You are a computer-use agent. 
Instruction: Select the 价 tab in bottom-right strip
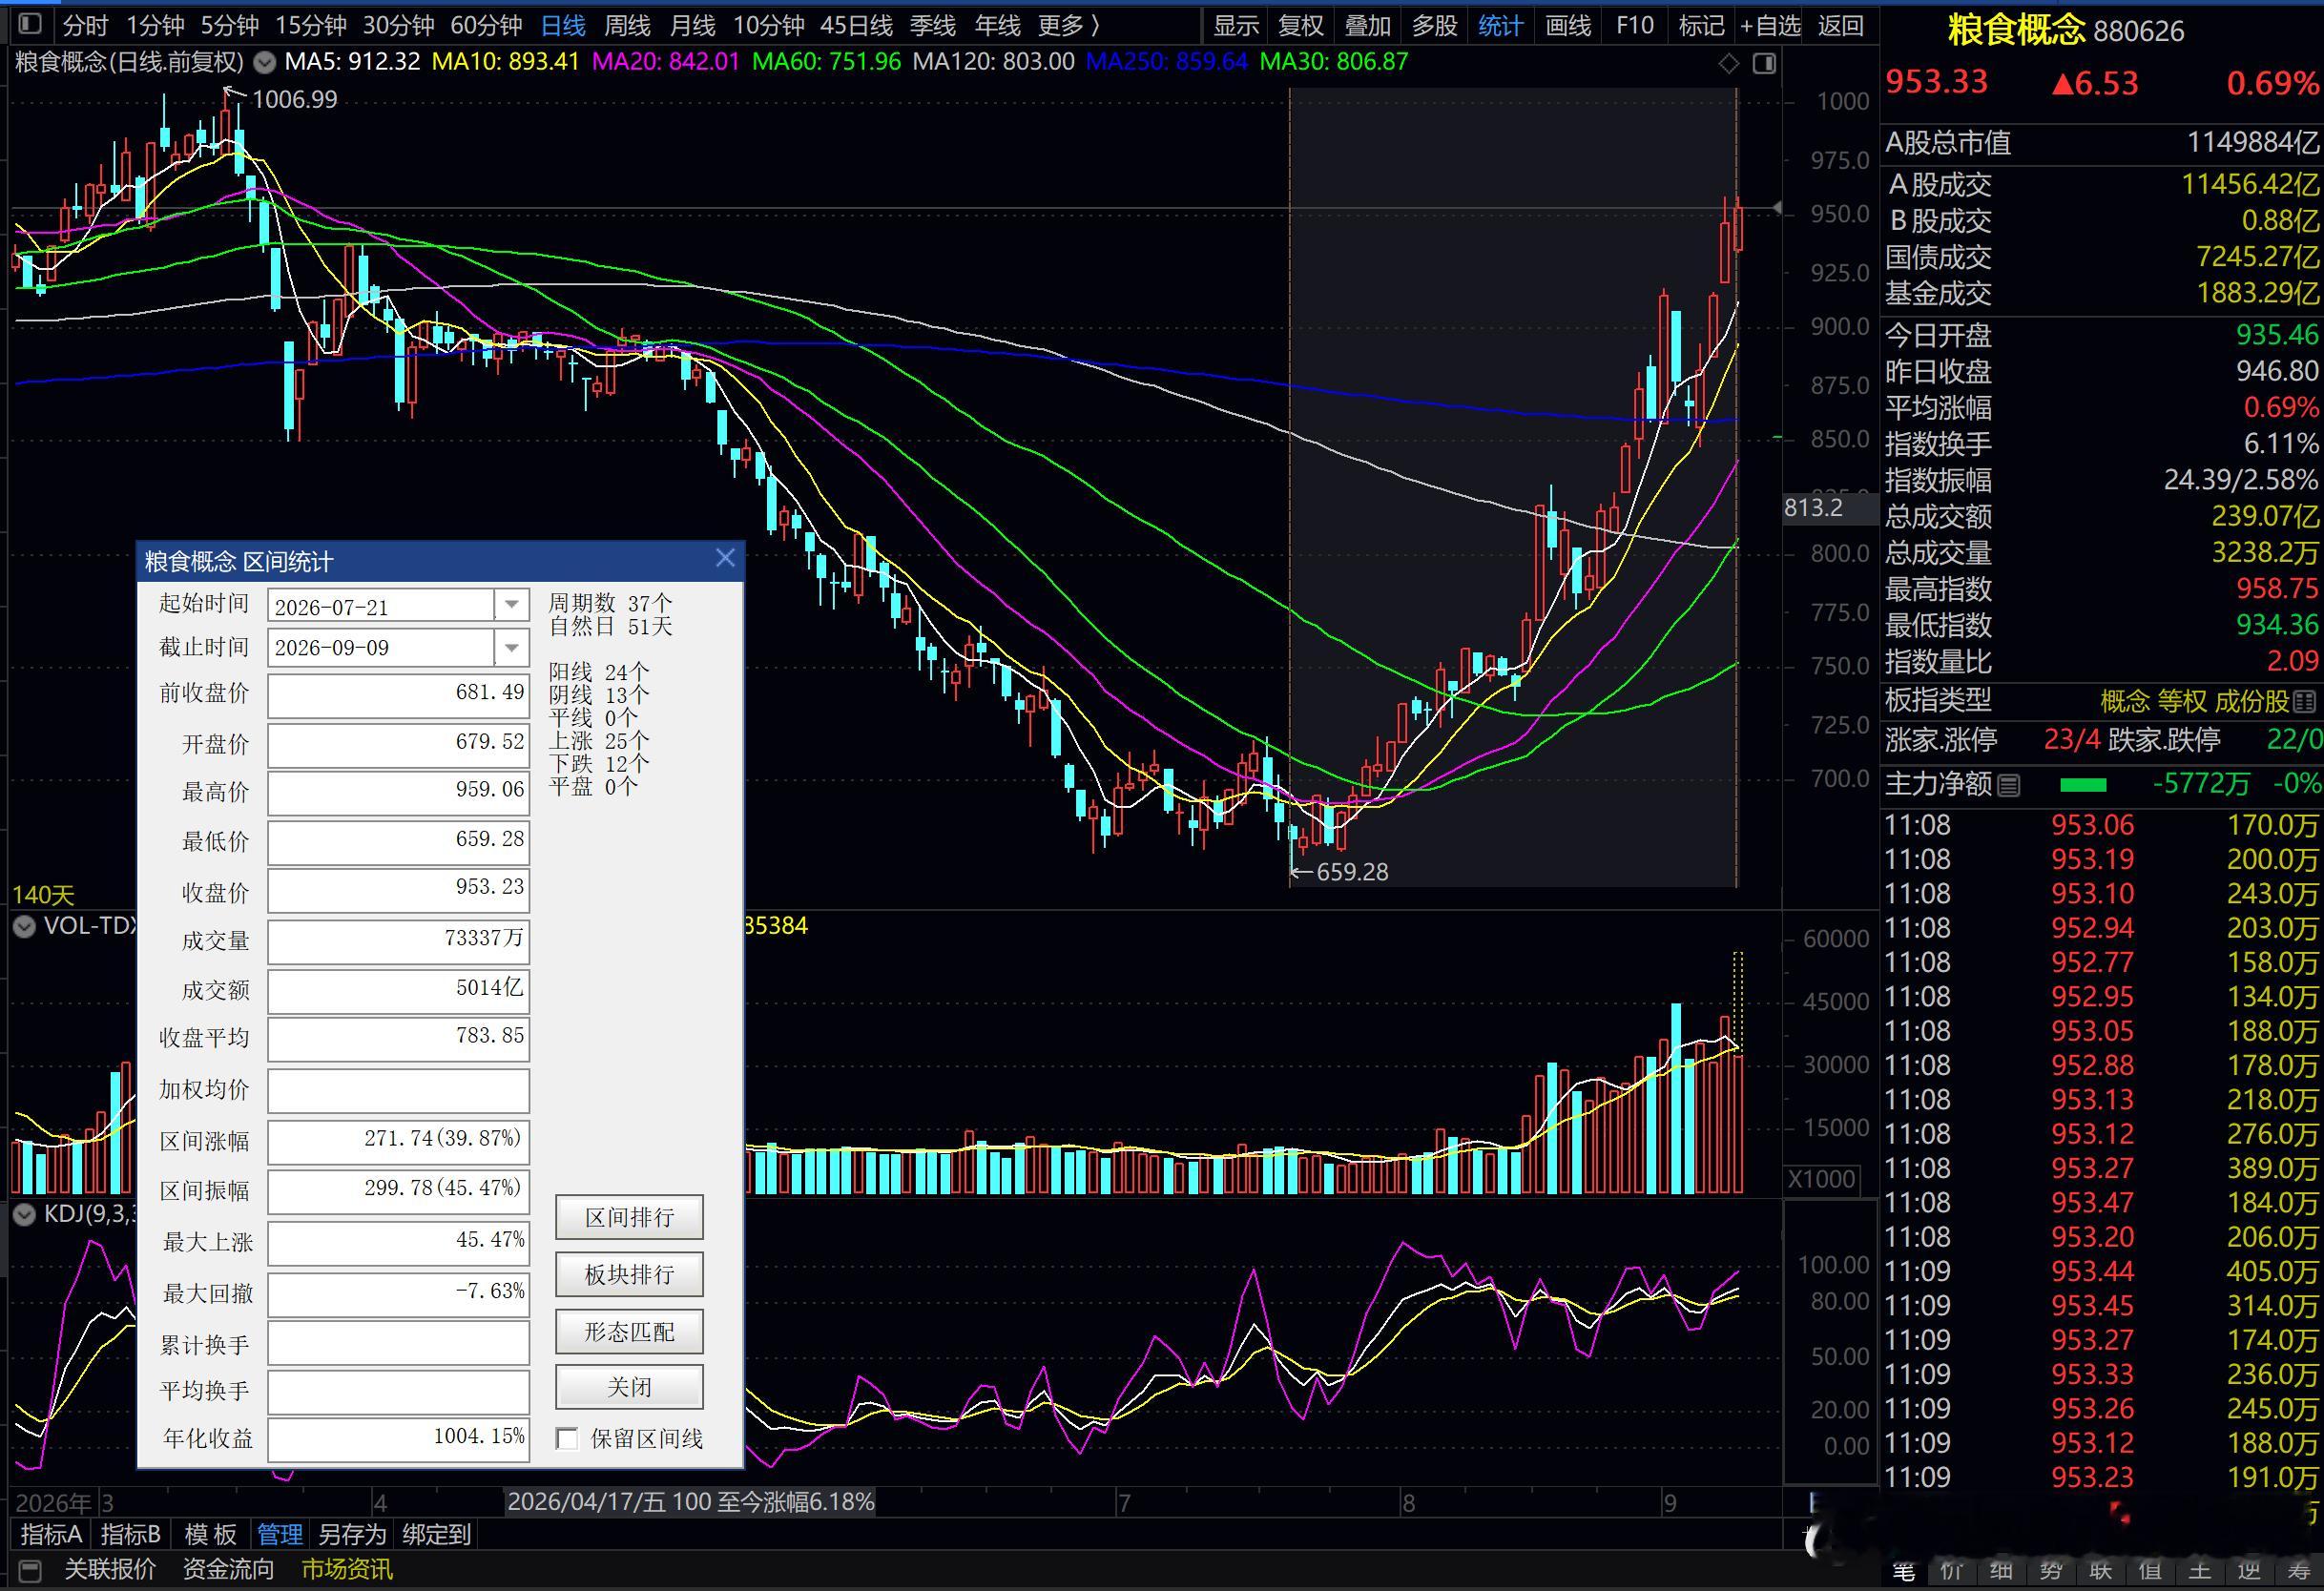1952,1572
